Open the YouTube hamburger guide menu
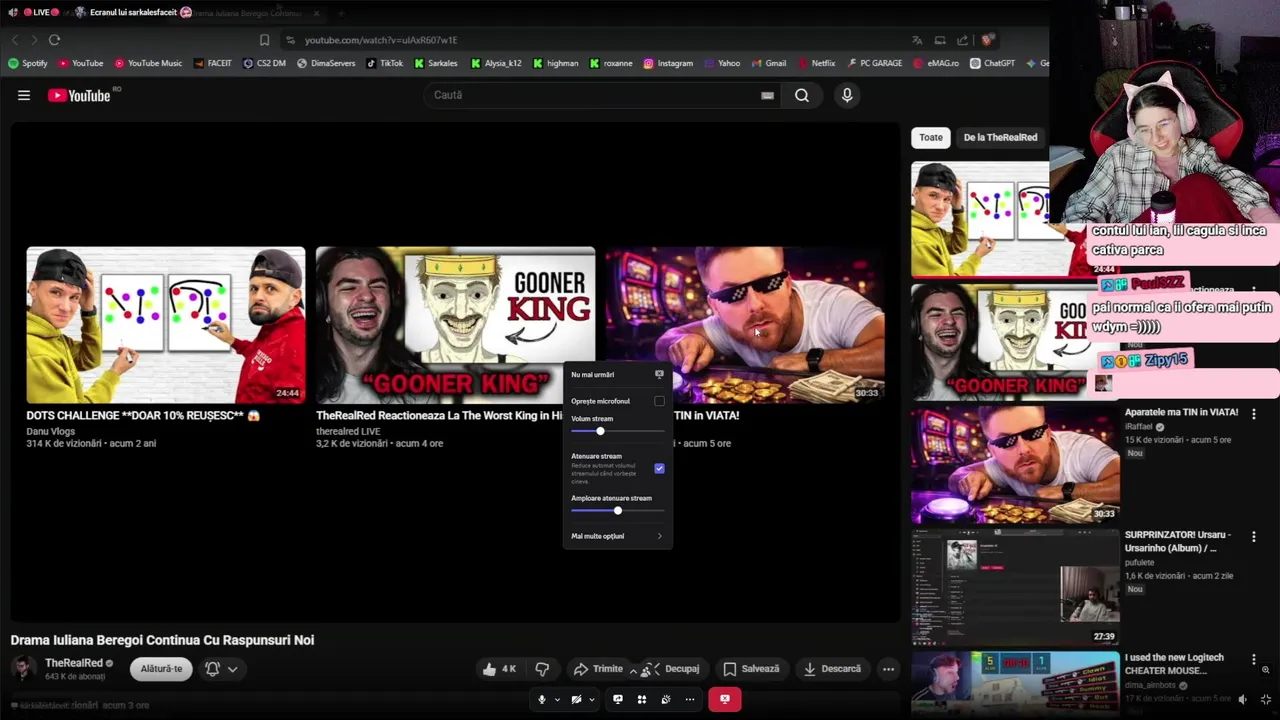 [24, 95]
